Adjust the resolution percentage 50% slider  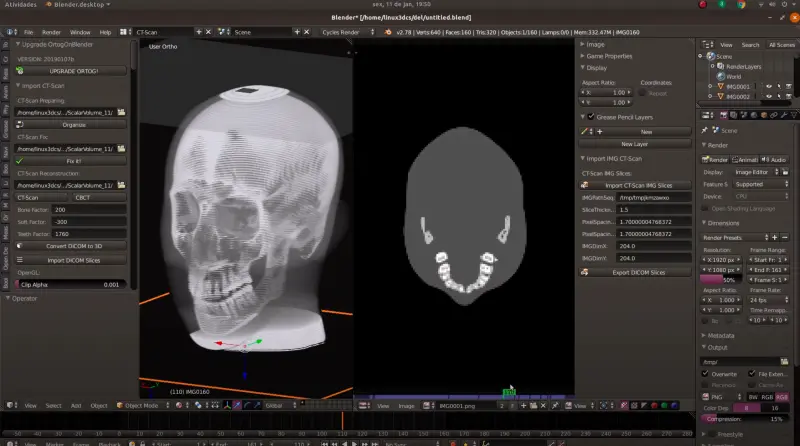point(721,280)
